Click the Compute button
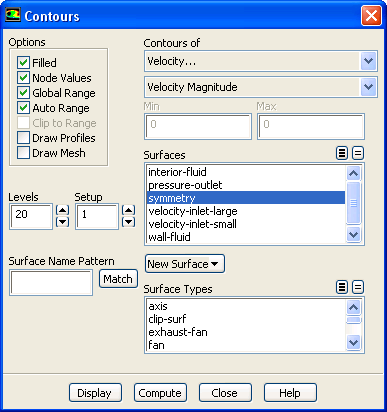The width and height of the screenshot is (387, 412). (x=160, y=393)
